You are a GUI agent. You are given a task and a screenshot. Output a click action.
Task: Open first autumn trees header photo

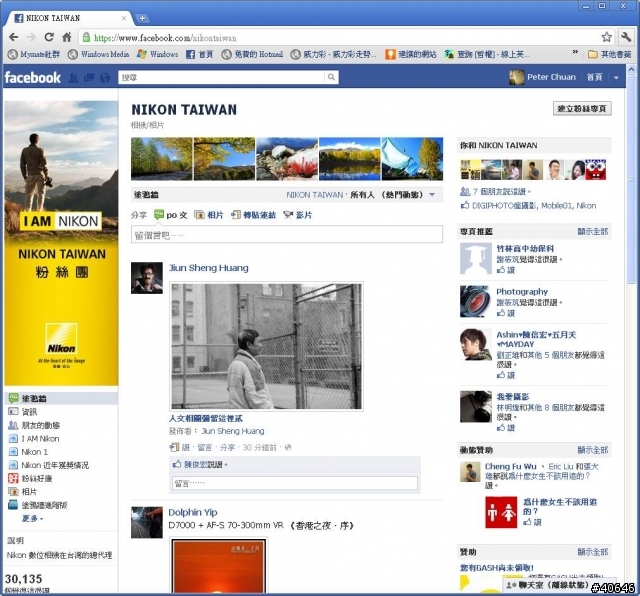[x=162, y=159]
